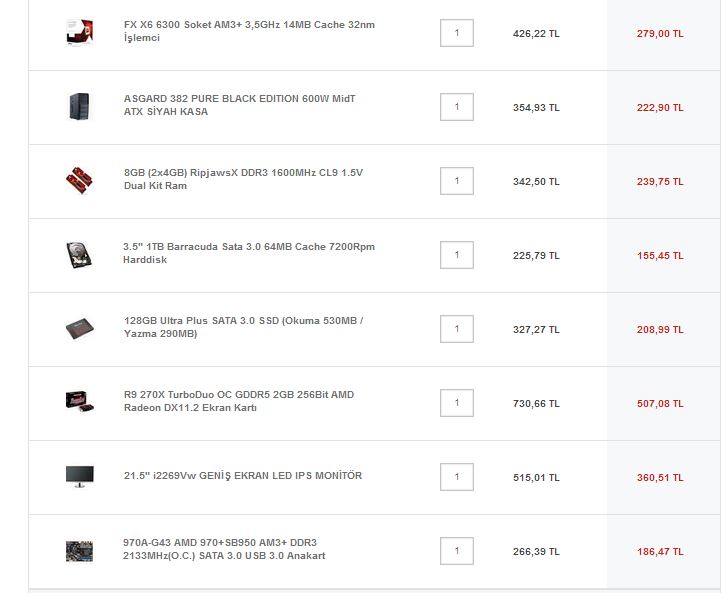Open the ASGARD 382 case thumbnail image
The width and height of the screenshot is (722, 593).
click(x=80, y=106)
